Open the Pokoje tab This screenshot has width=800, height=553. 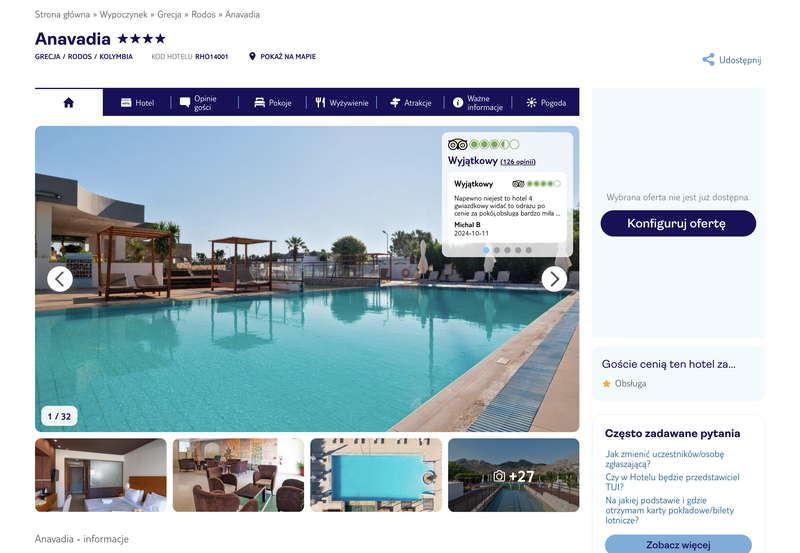tap(273, 103)
